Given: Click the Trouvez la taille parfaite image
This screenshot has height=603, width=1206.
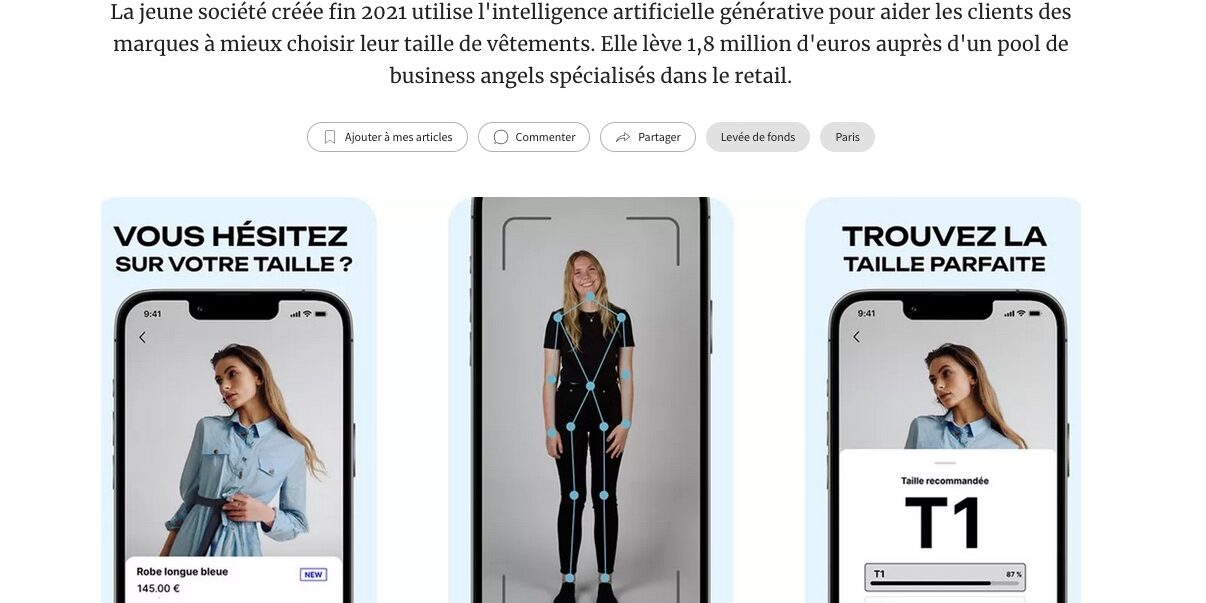Looking at the screenshot, I should tap(944, 400).
